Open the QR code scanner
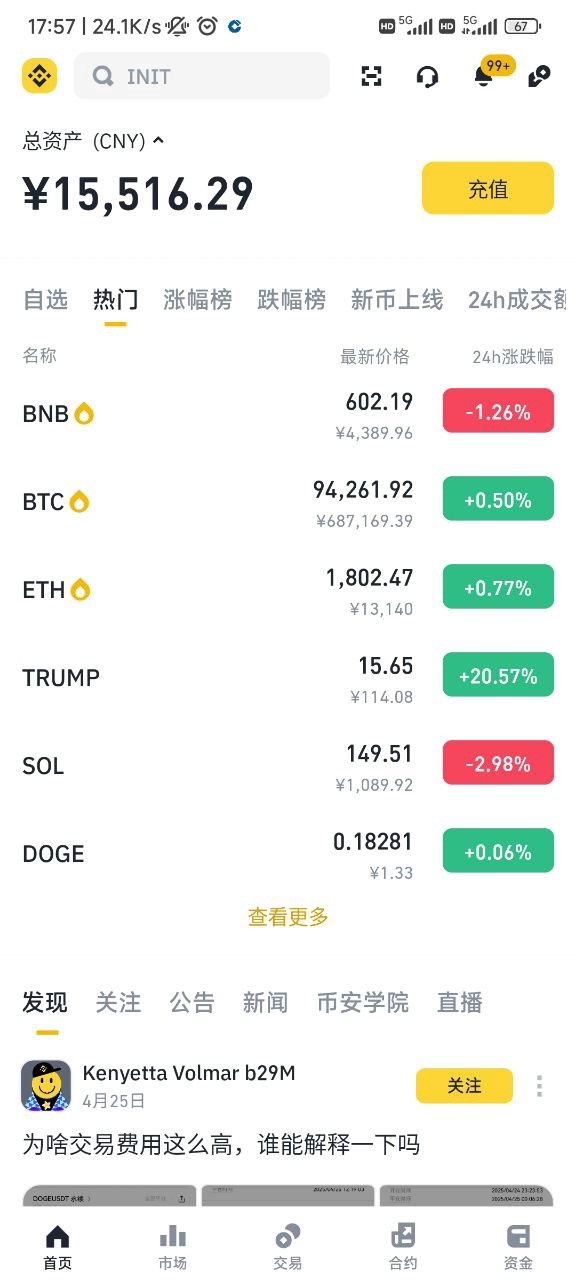This screenshot has width=576, height=1280. (x=372, y=76)
